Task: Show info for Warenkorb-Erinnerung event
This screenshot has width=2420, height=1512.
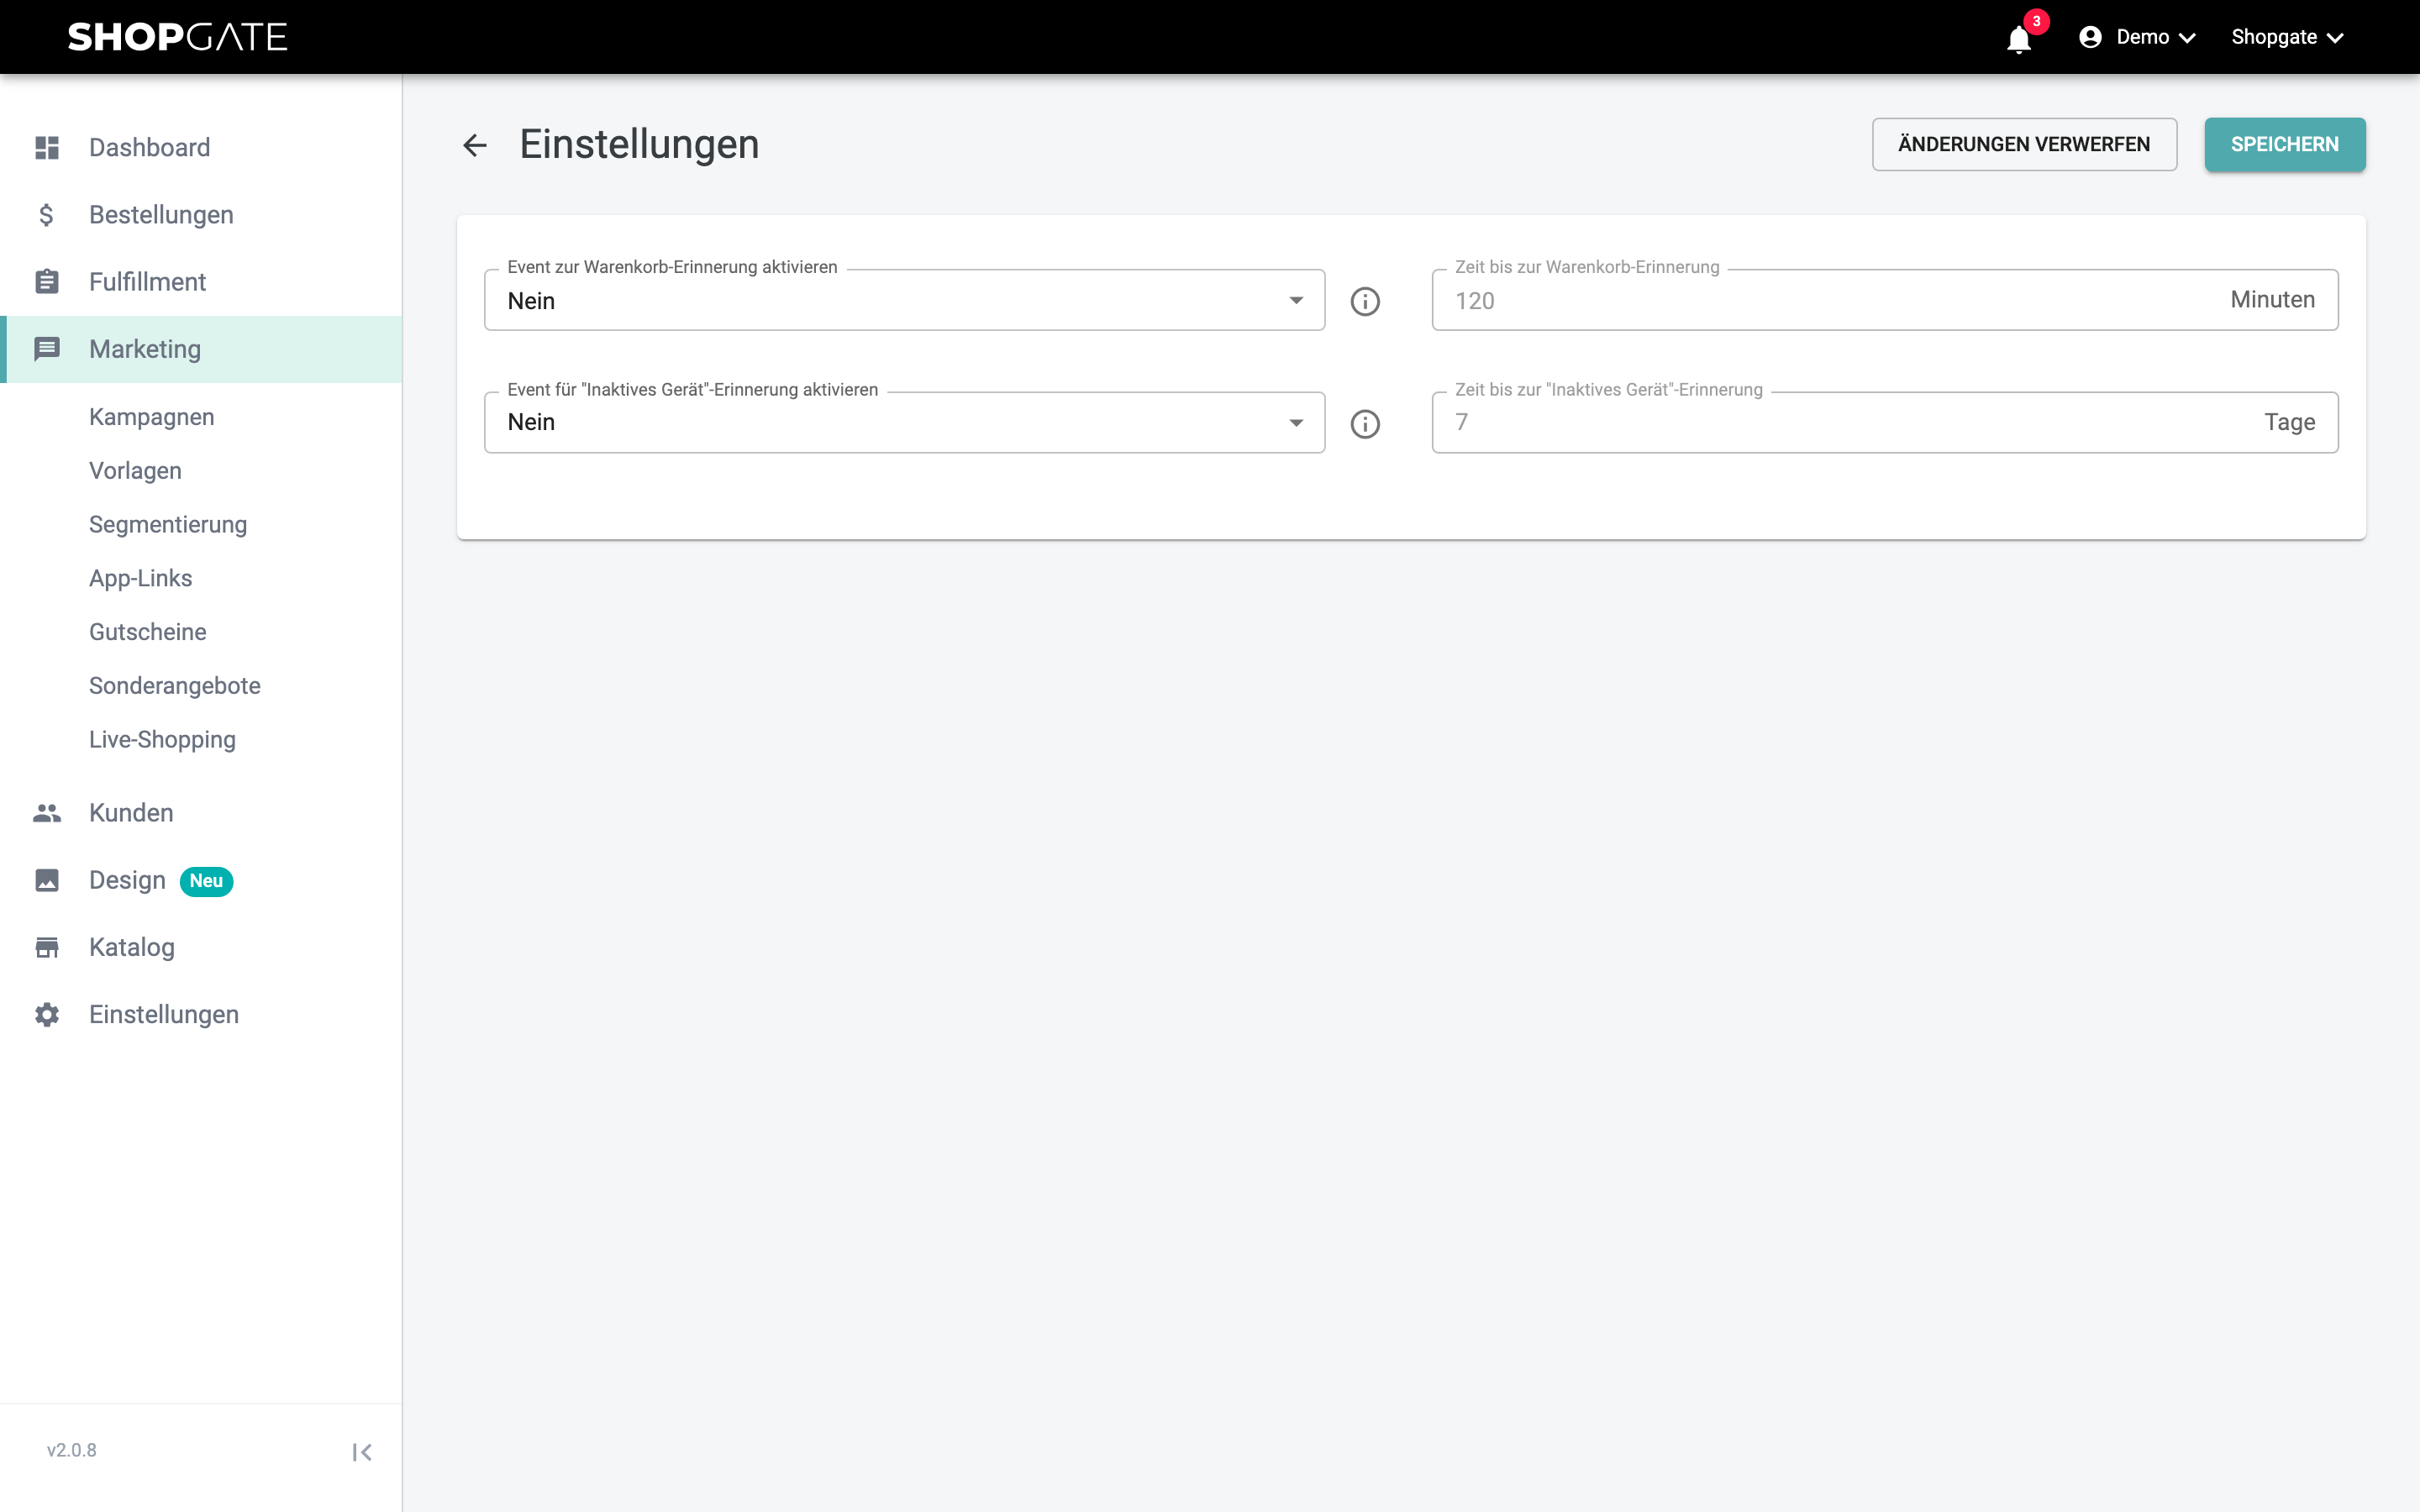Action: pyautogui.click(x=1365, y=301)
